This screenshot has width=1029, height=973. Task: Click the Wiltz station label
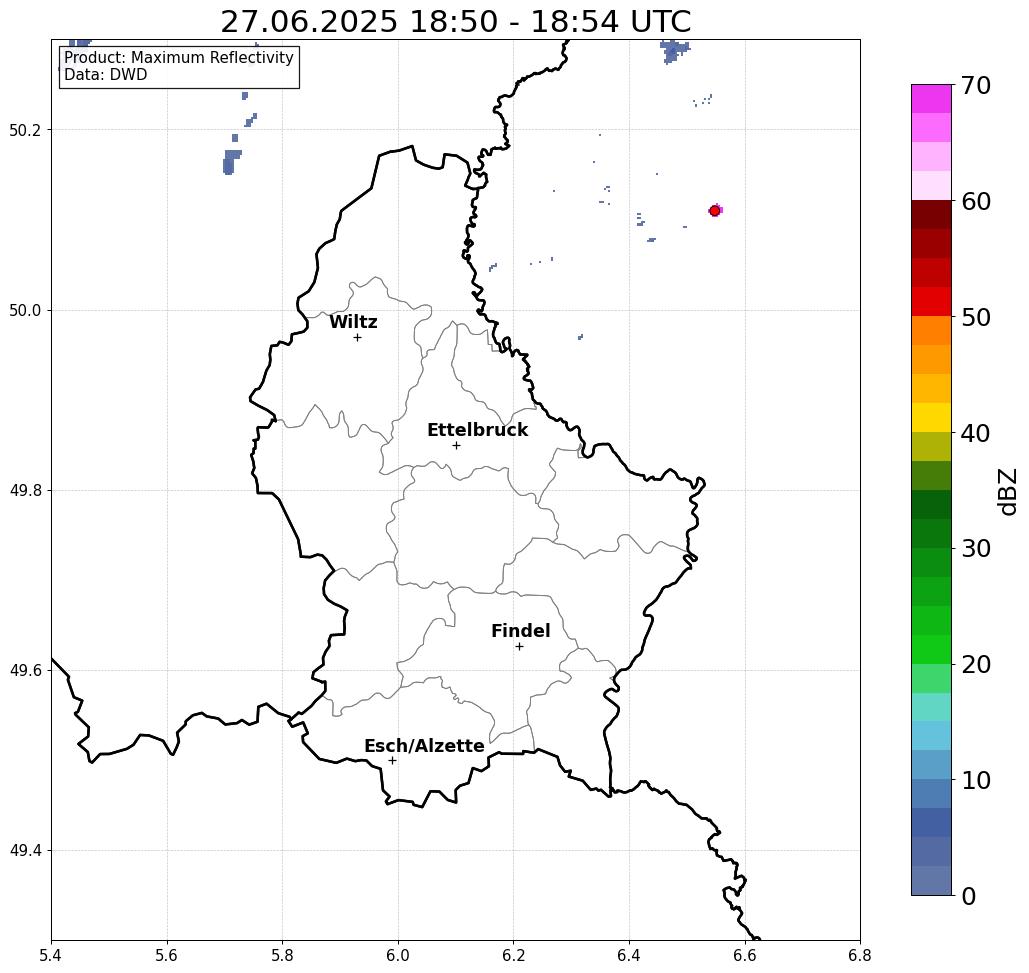coord(353,322)
